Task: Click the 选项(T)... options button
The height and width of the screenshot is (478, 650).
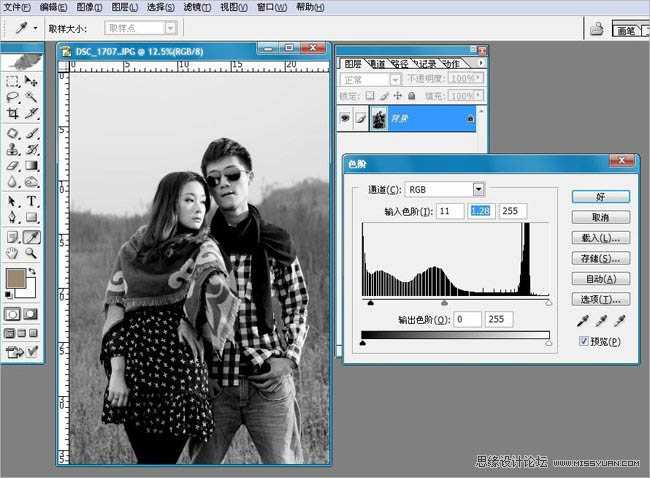Action: (x=601, y=299)
